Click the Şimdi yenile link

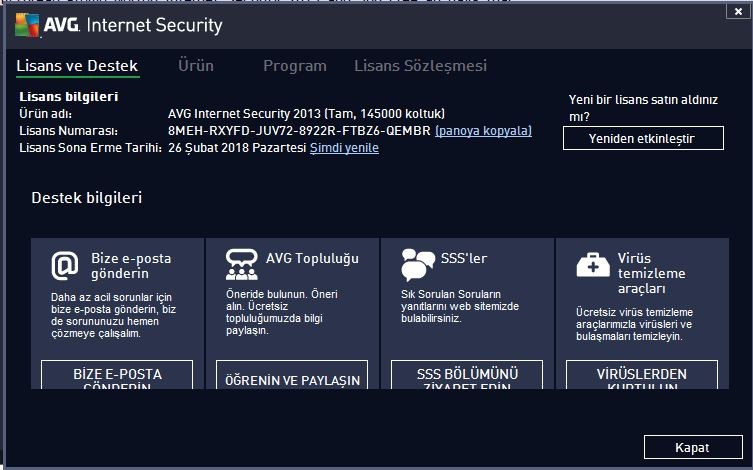point(344,147)
